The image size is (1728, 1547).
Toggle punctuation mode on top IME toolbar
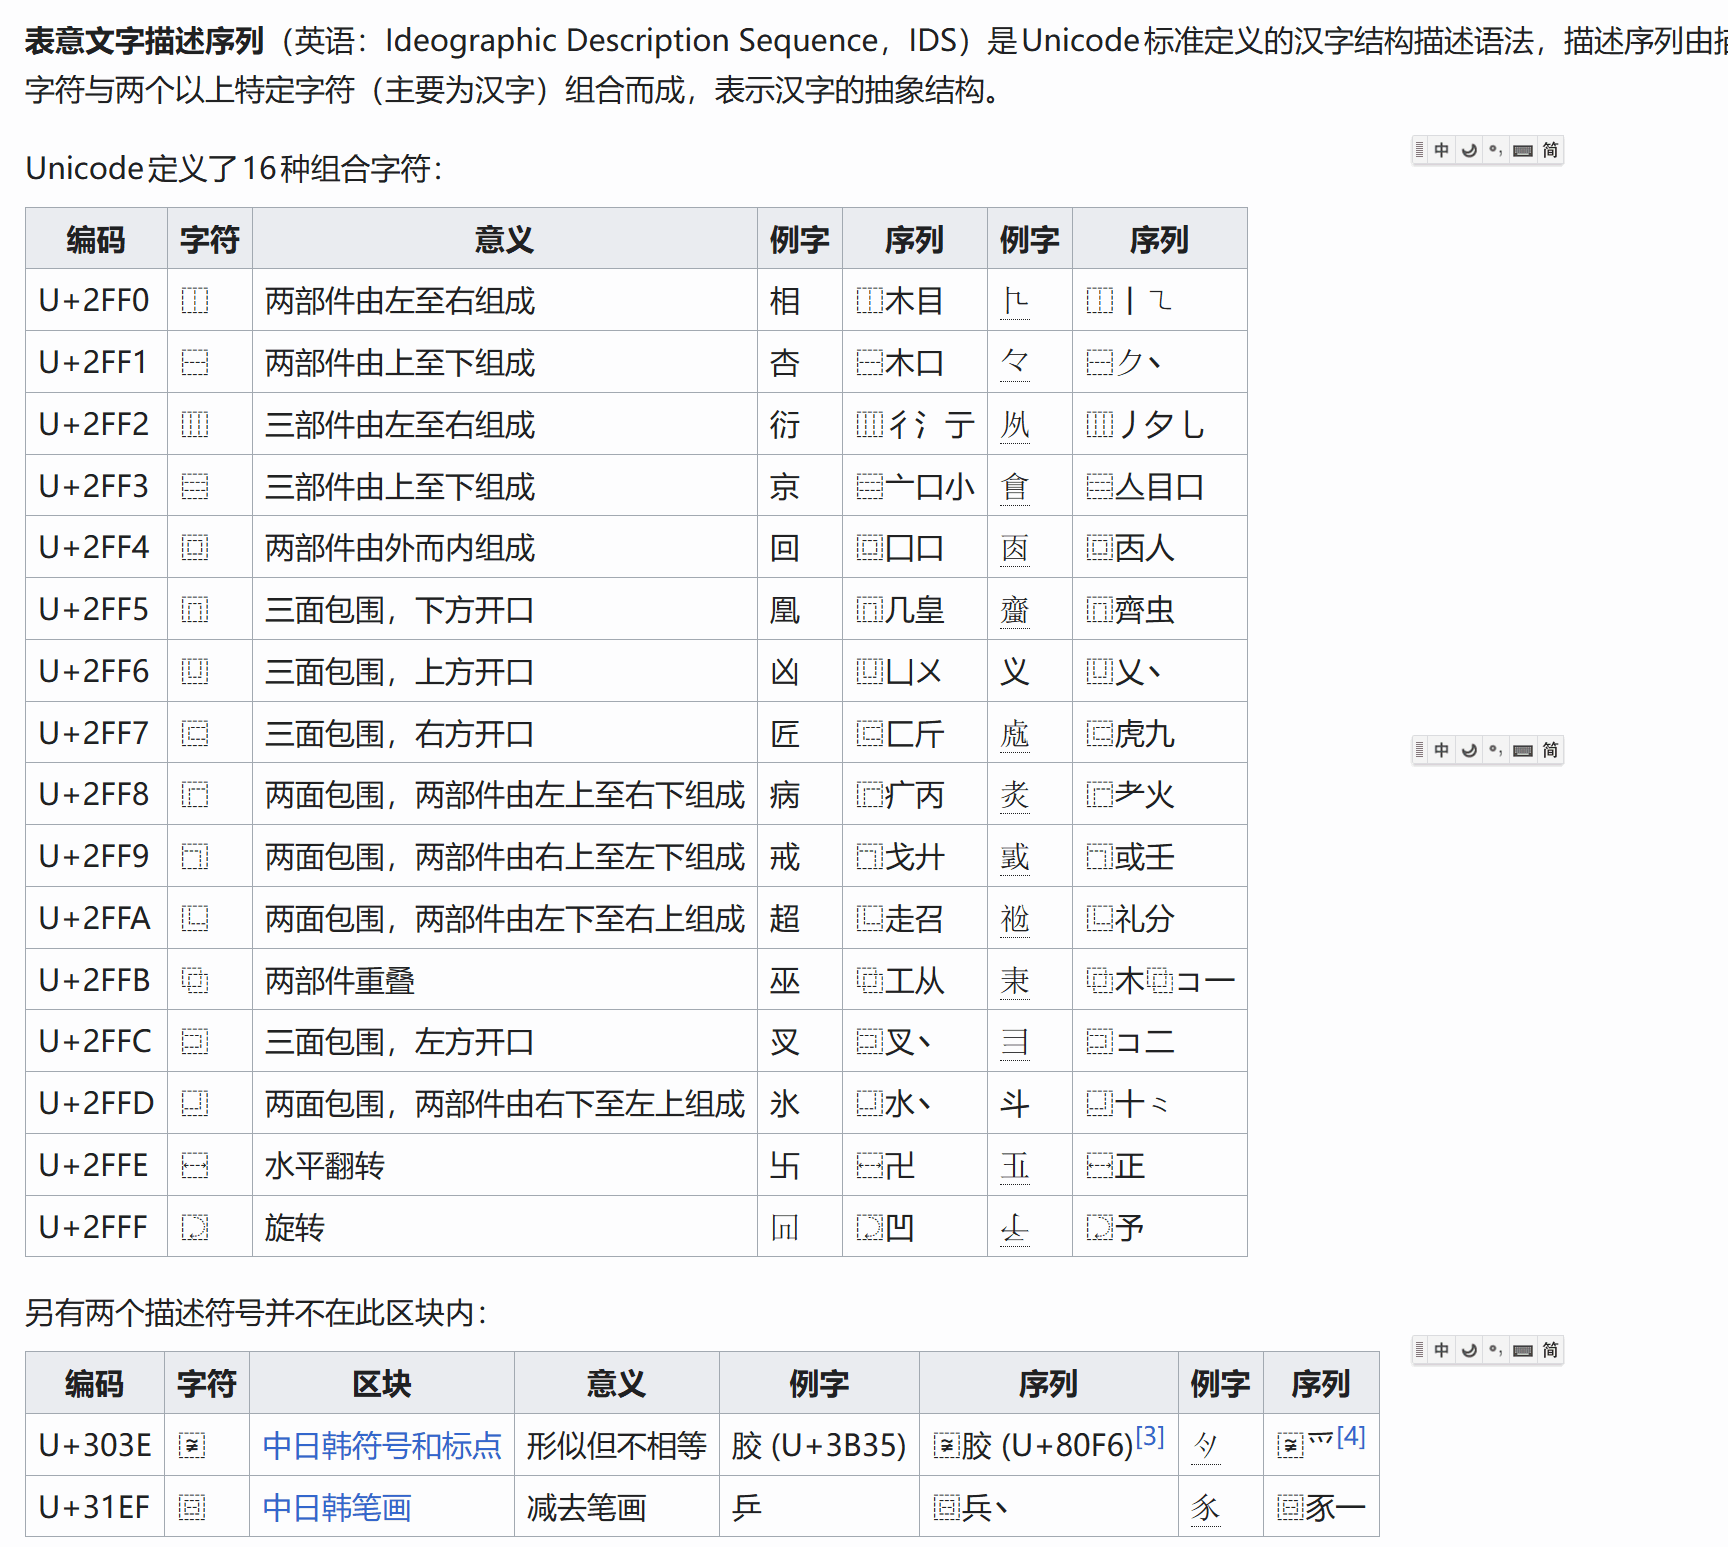(x=1495, y=150)
